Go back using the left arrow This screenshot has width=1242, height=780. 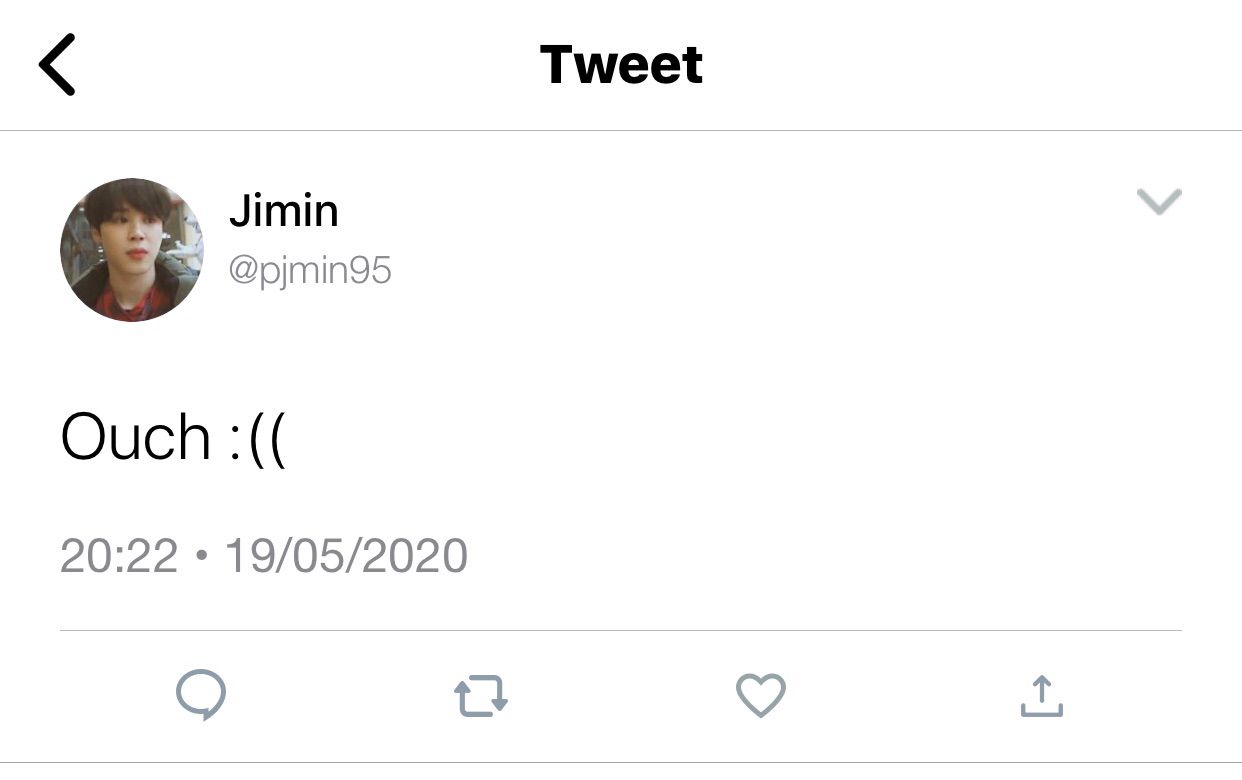tap(57, 64)
